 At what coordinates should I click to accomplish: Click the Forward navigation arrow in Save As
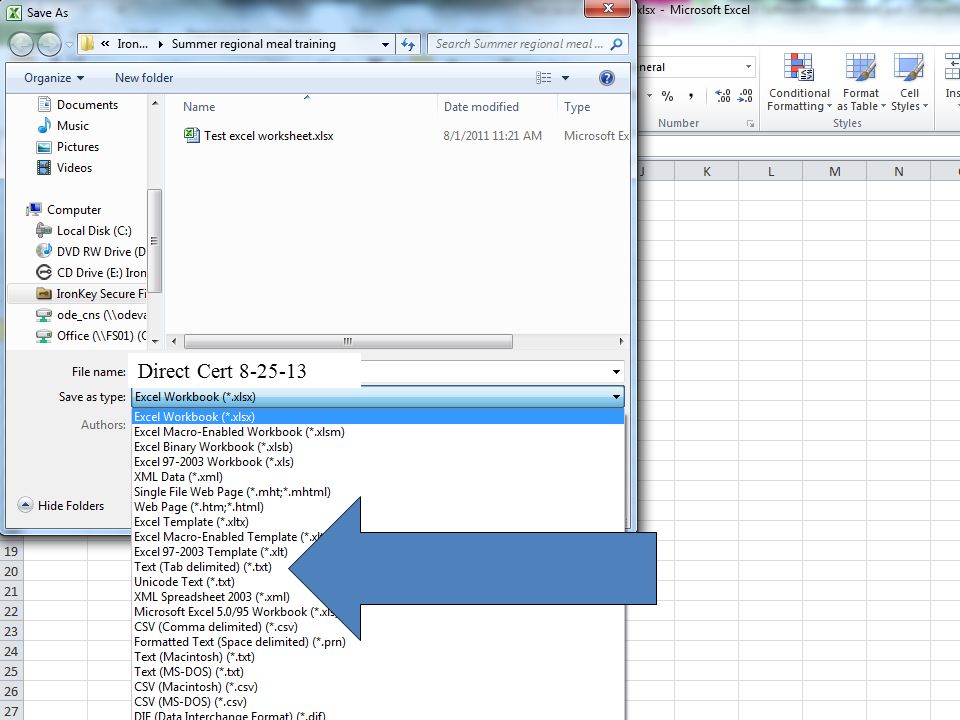point(50,44)
